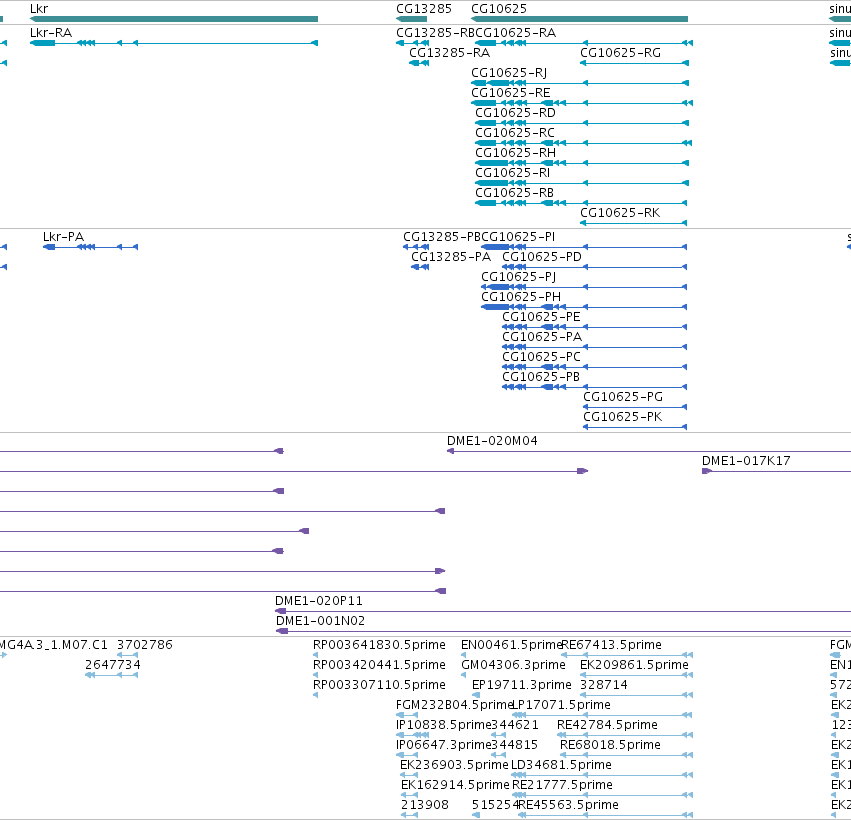Click BAC clone label DME1-017K17
Image resolution: width=851 pixels, height=820 pixels.
[746, 461]
